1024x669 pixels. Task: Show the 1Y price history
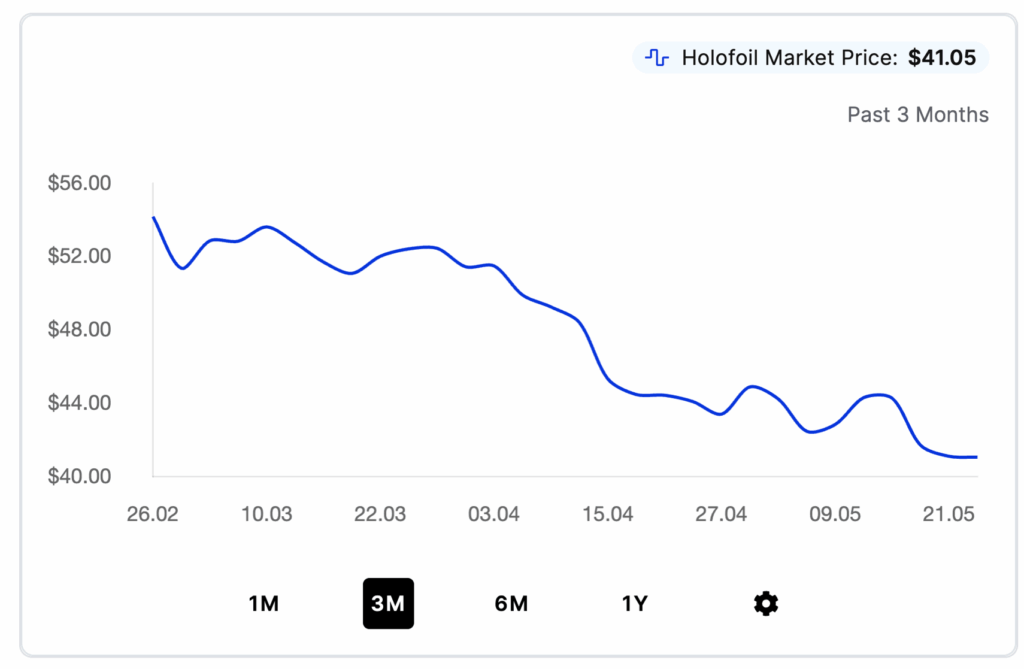tap(635, 604)
